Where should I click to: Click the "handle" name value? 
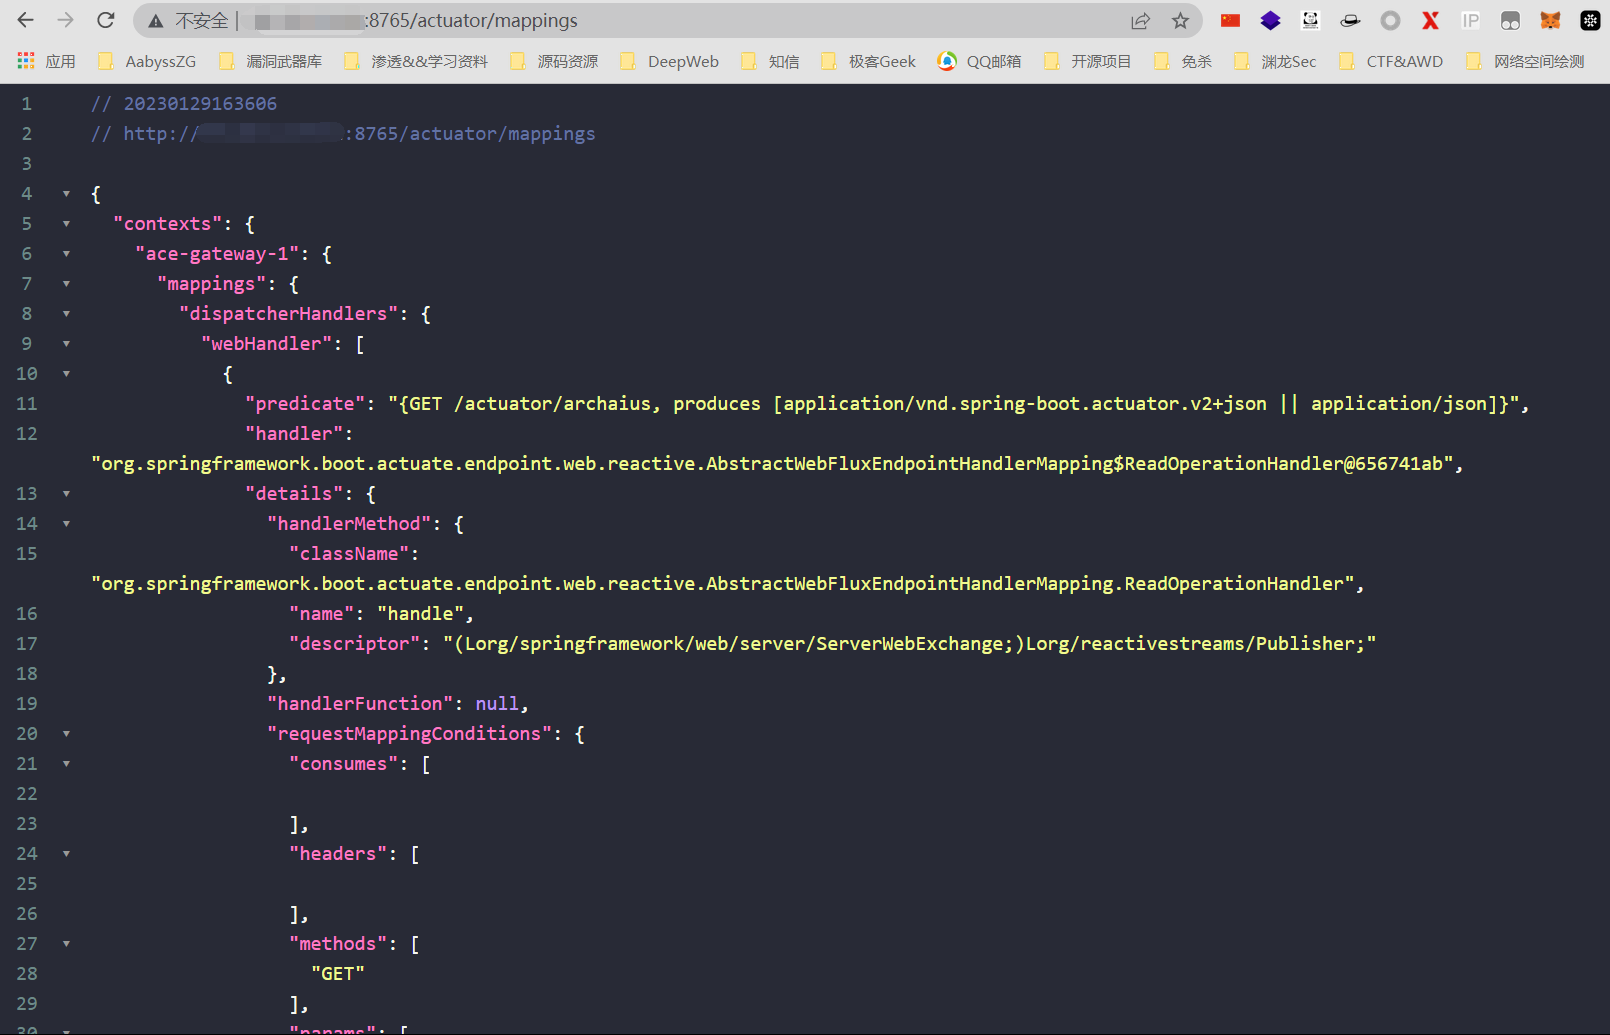click(420, 614)
